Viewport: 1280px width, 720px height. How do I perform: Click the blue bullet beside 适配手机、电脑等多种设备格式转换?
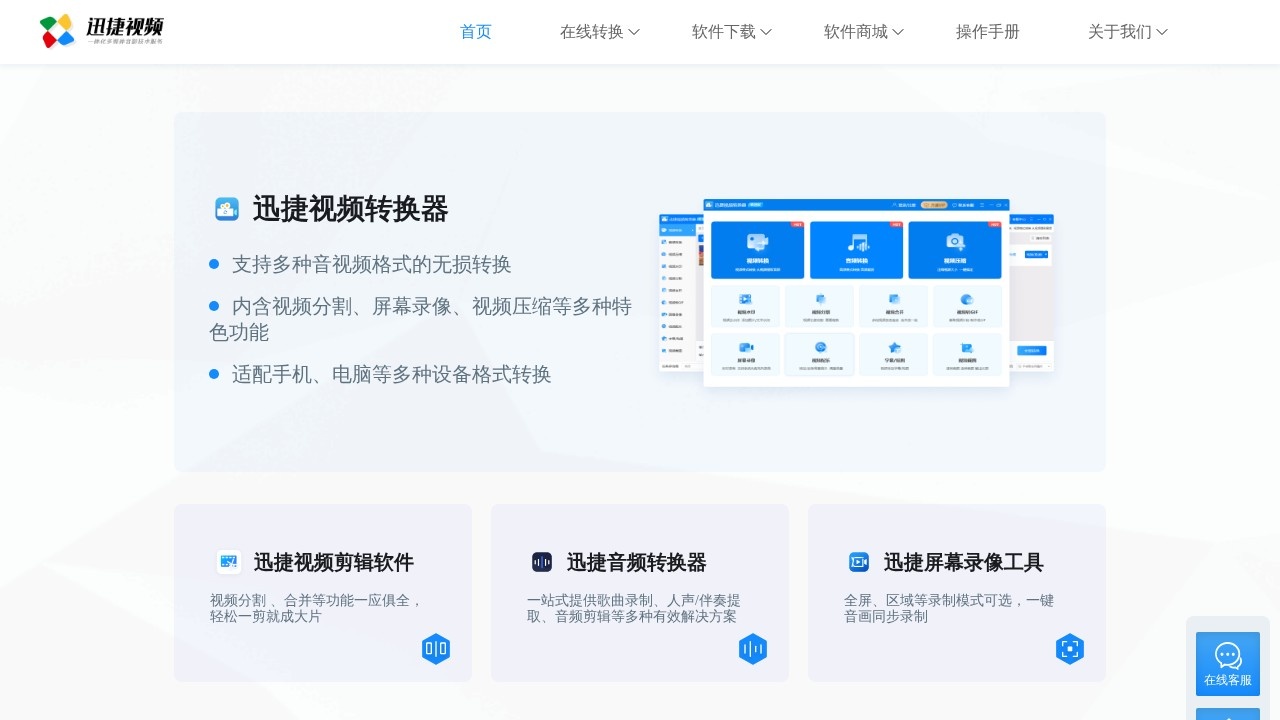(214, 374)
